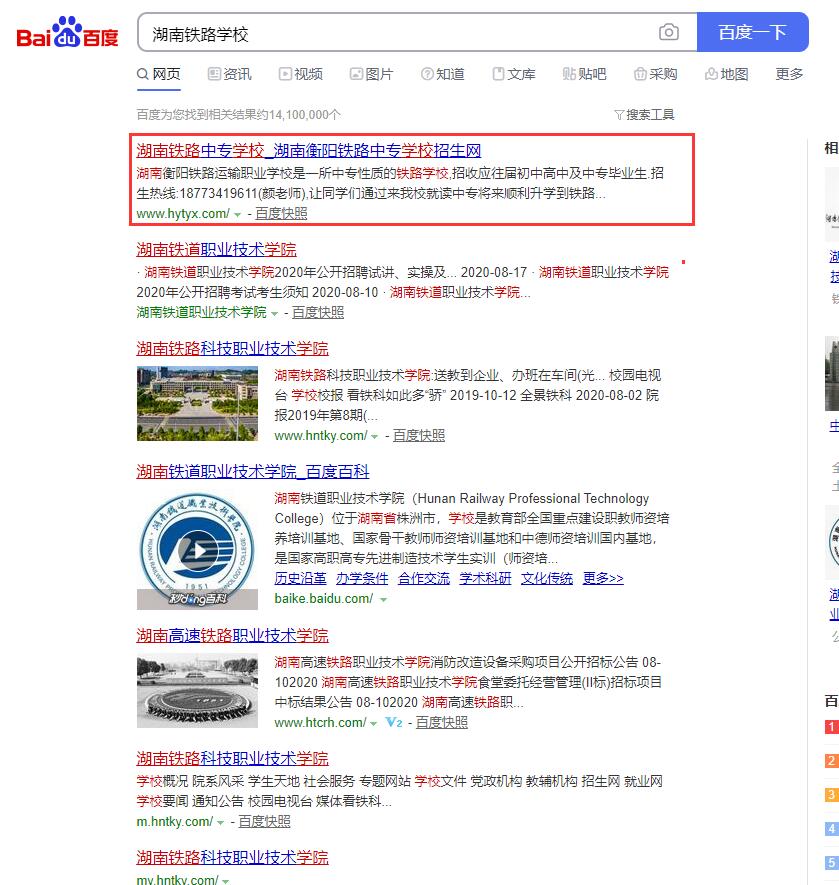Open the 文库 tab
Viewport: 839px width, 885px height.
point(513,74)
